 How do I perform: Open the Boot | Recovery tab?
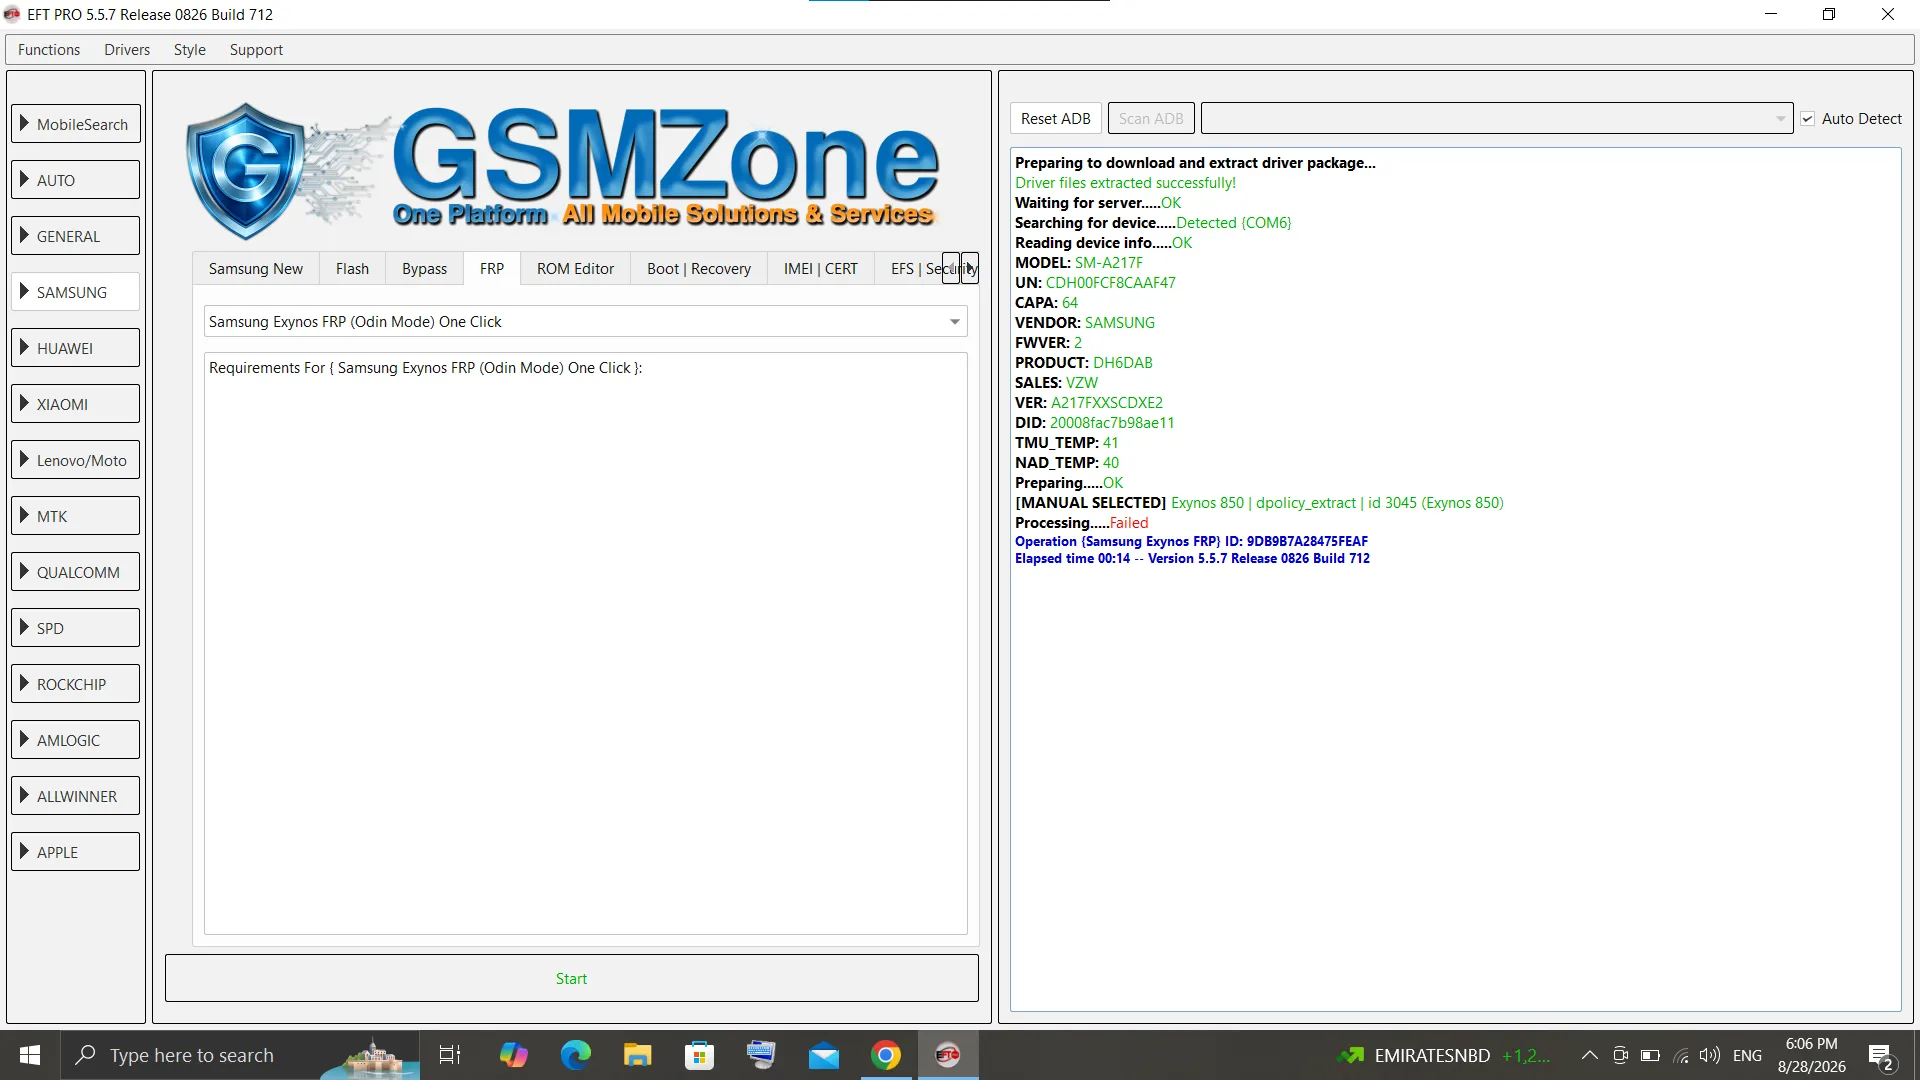pos(699,269)
